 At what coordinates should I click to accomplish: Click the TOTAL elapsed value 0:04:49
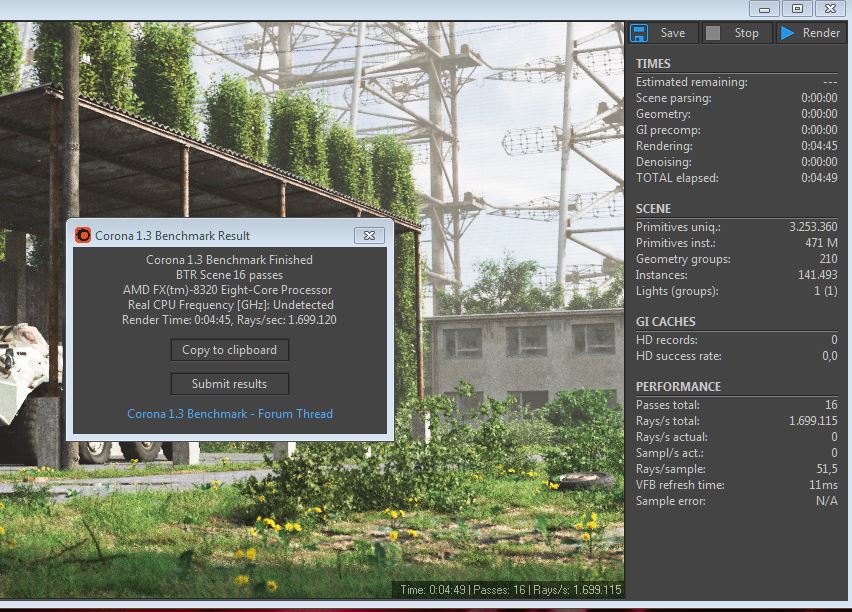click(819, 178)
